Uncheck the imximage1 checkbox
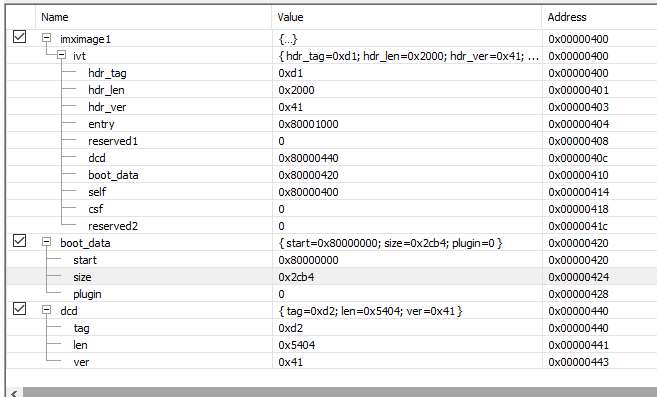 20,37
